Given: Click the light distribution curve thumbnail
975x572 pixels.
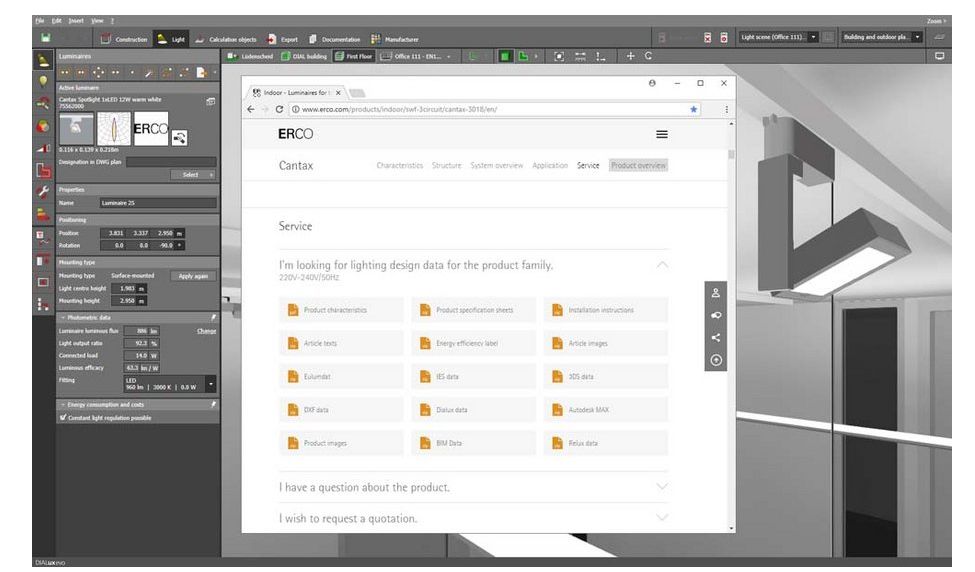Looking at the screenshot, I should [x=114, y=129].
